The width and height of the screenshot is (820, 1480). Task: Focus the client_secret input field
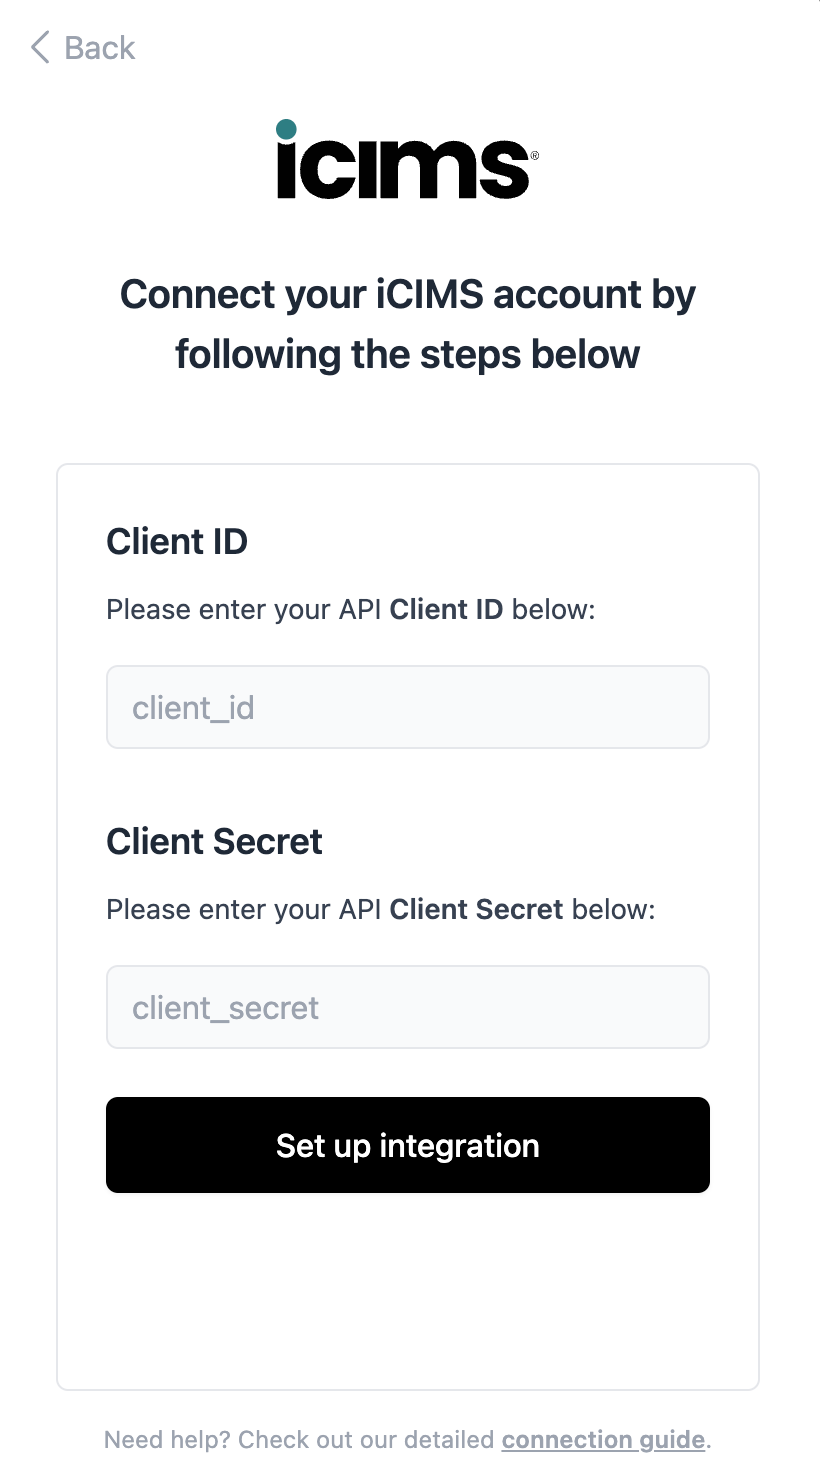click(x=408, y=1007)
